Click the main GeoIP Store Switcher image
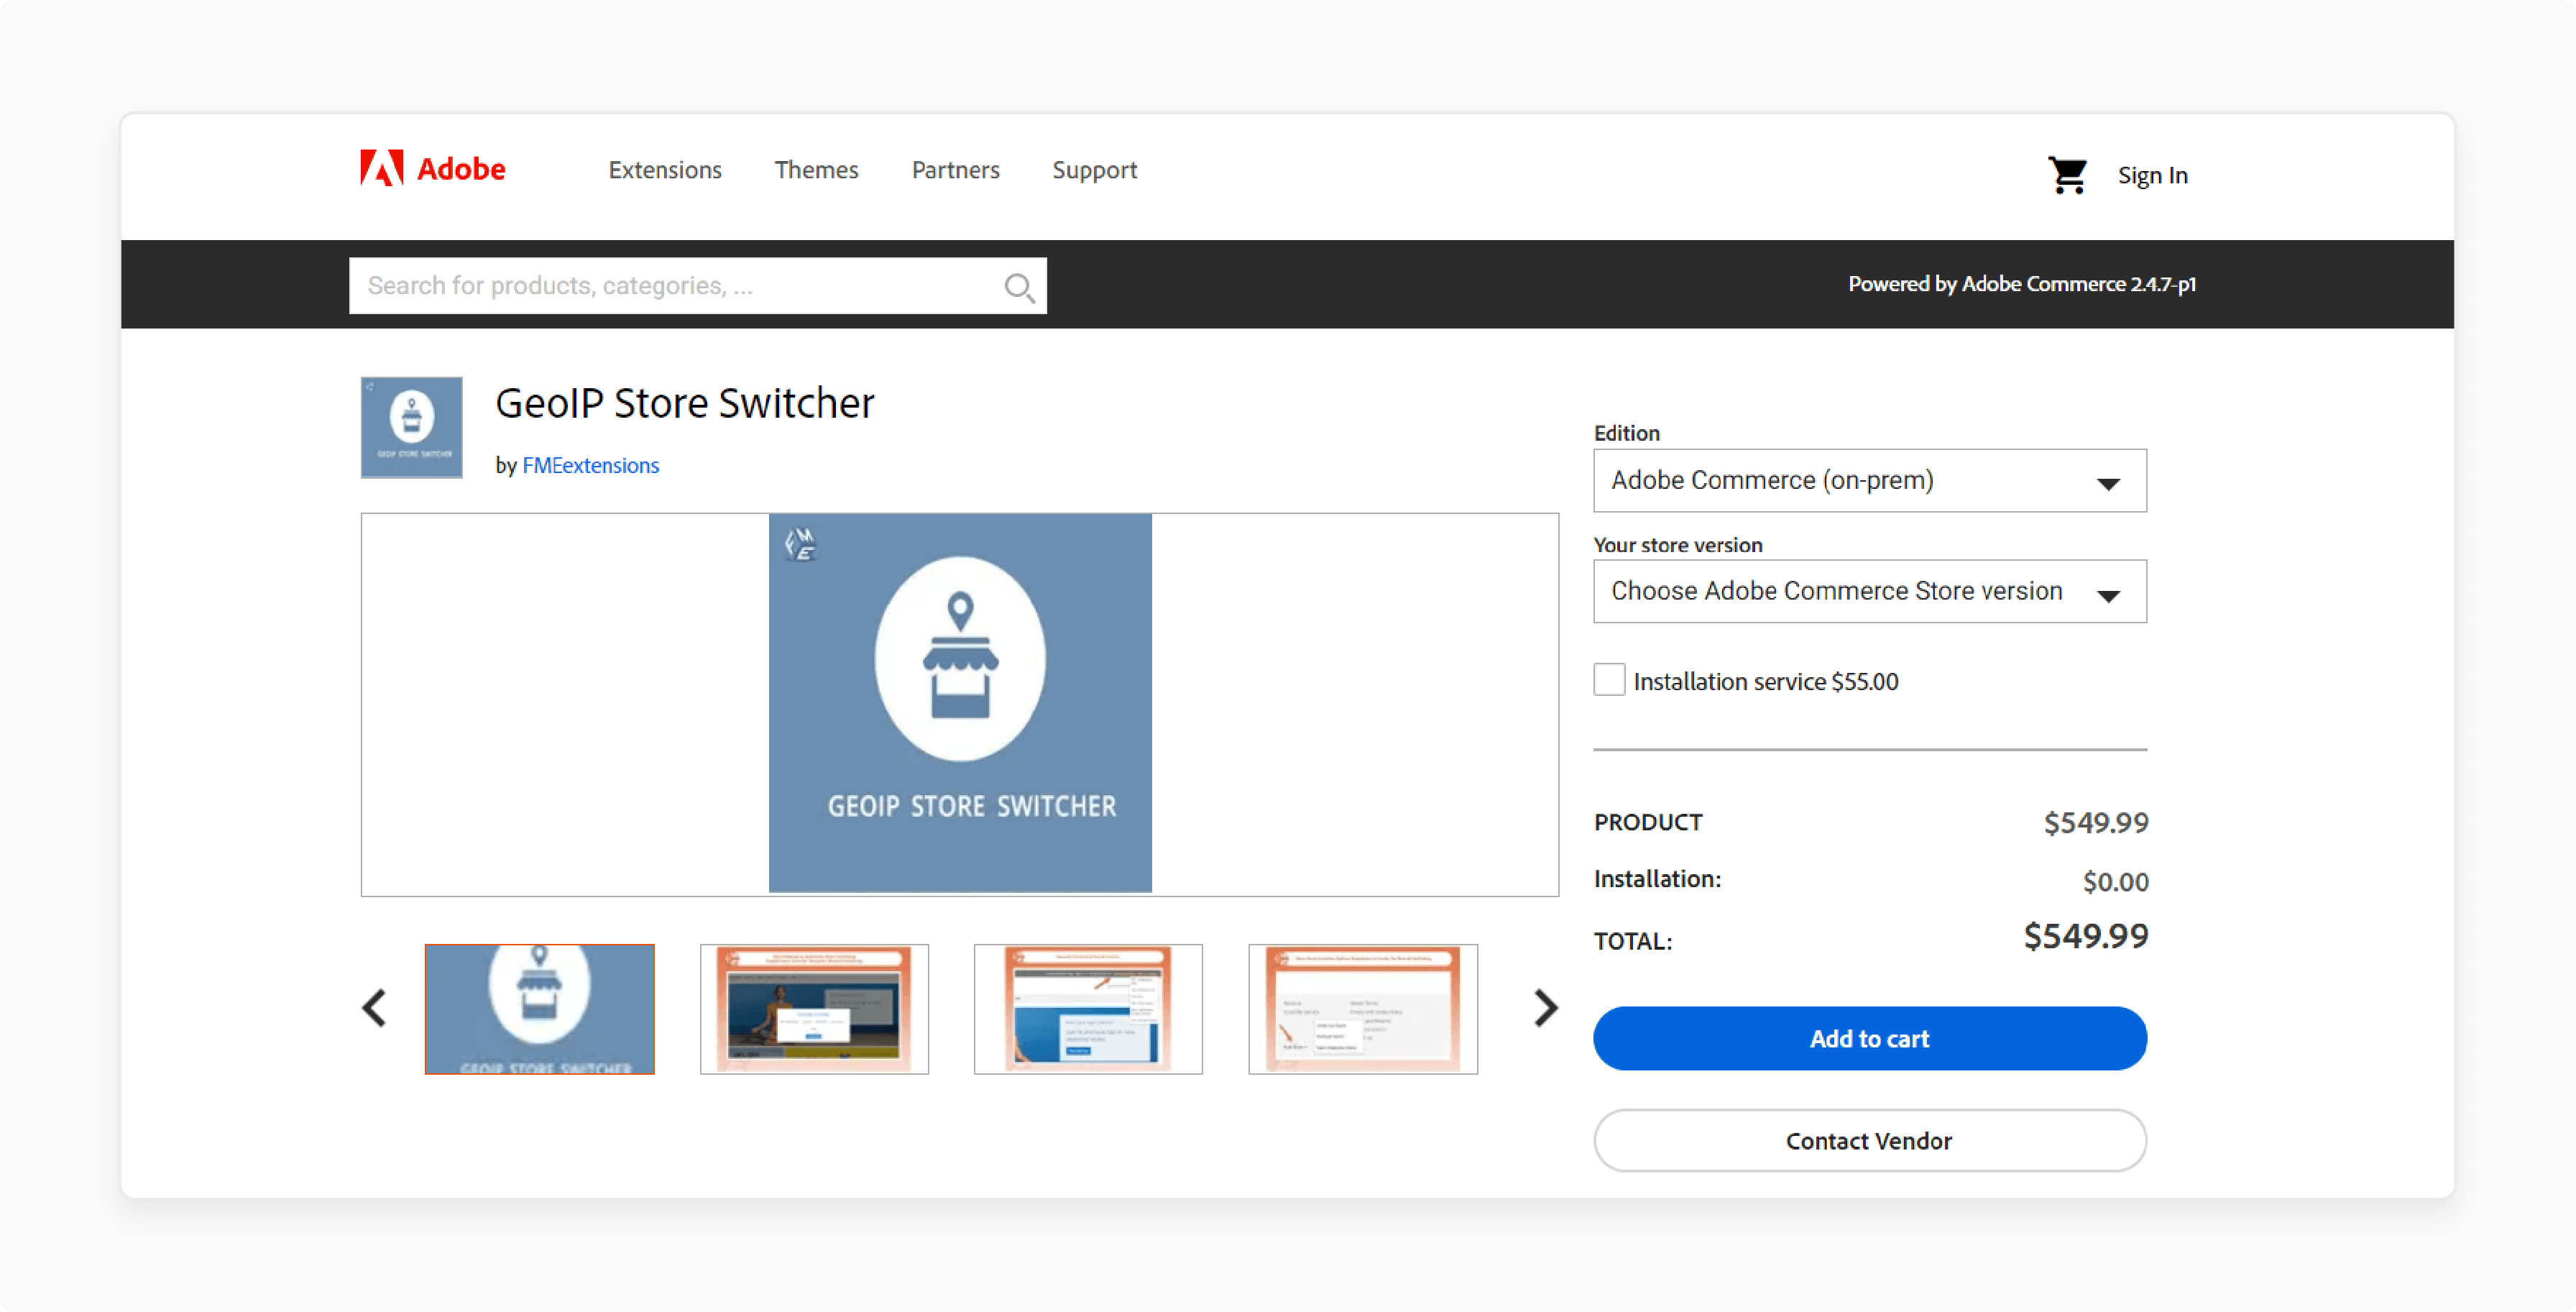The height and width of the screenshot is (1312, 2576). click(x=960, y=703)
